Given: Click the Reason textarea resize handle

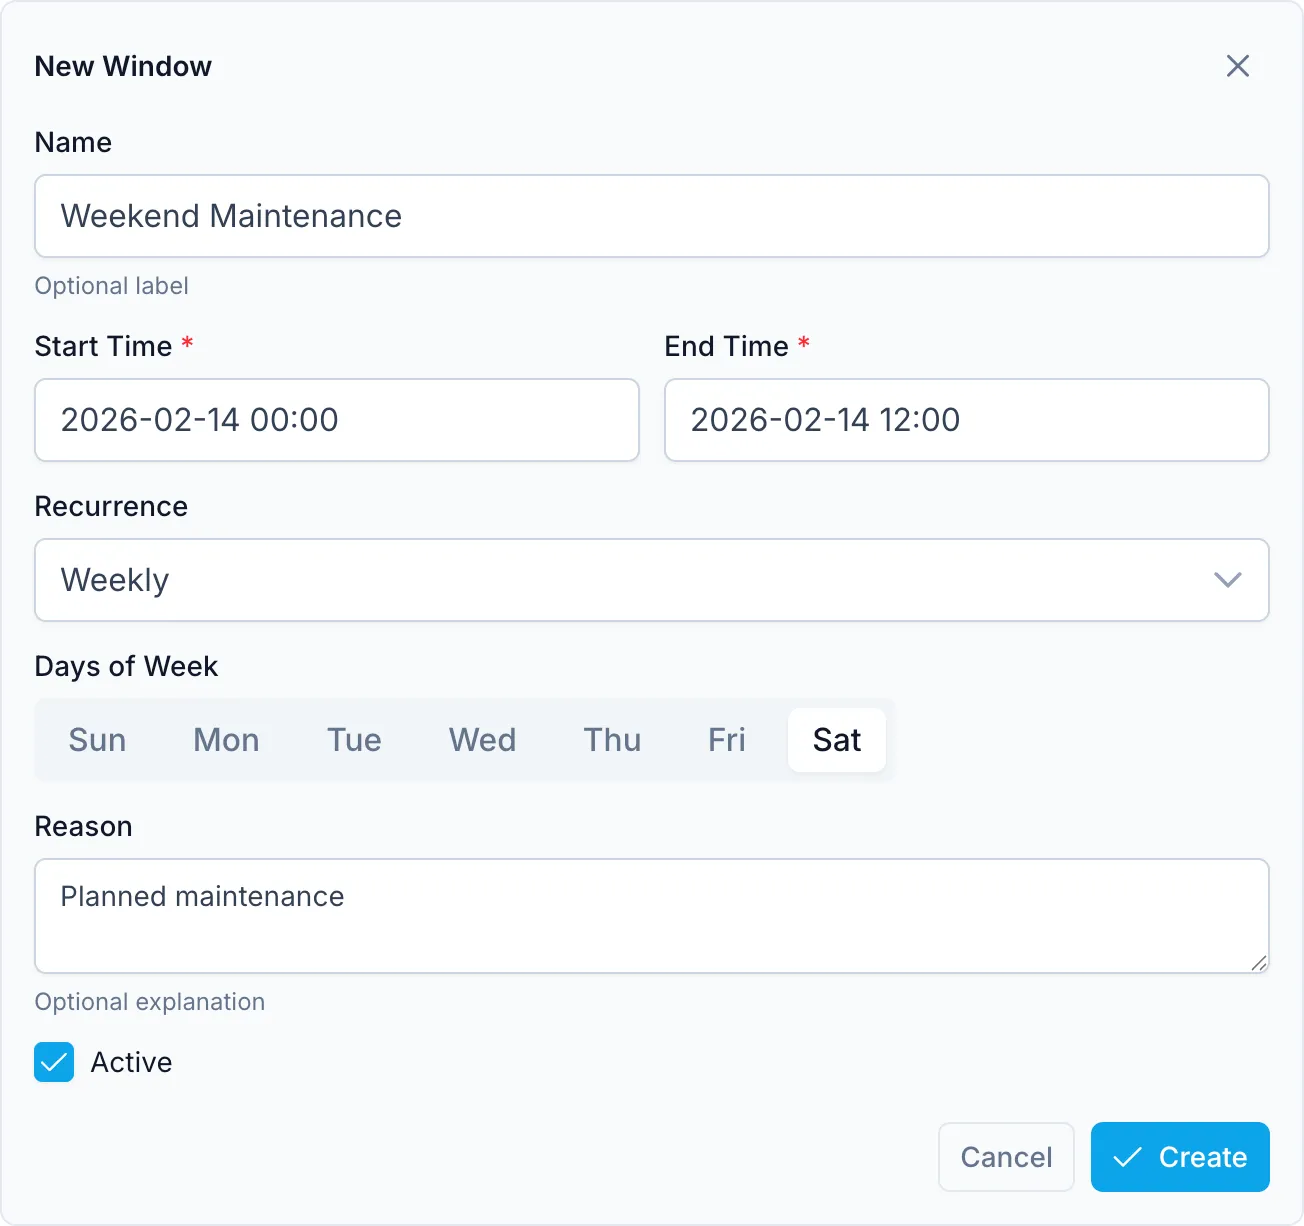Looking at the screenshot, I should click(1259, 963).
